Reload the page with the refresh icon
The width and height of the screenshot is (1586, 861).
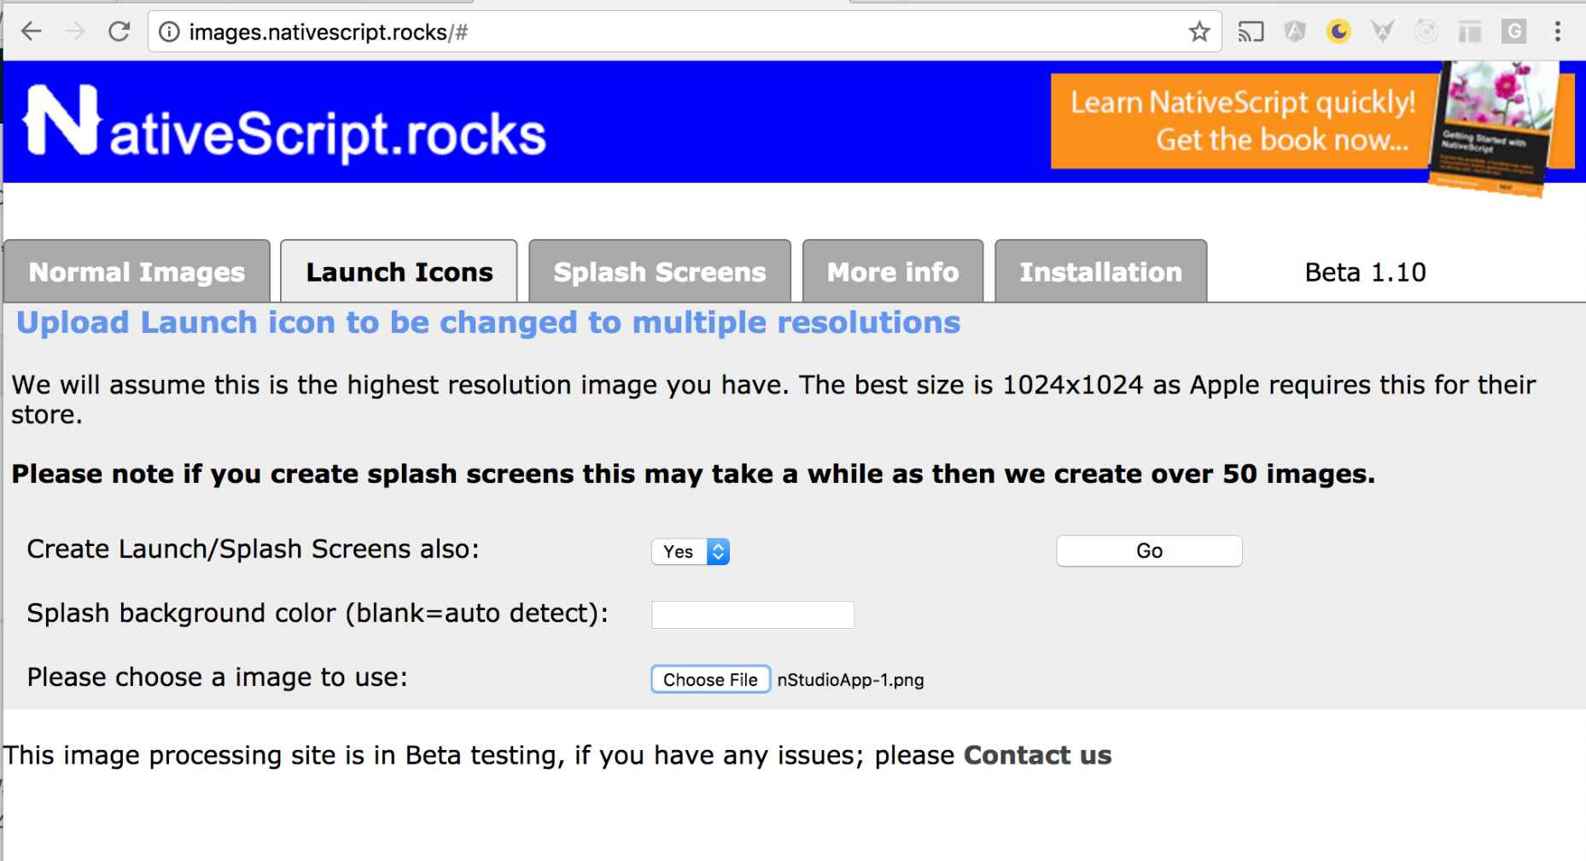coord(119,32)
